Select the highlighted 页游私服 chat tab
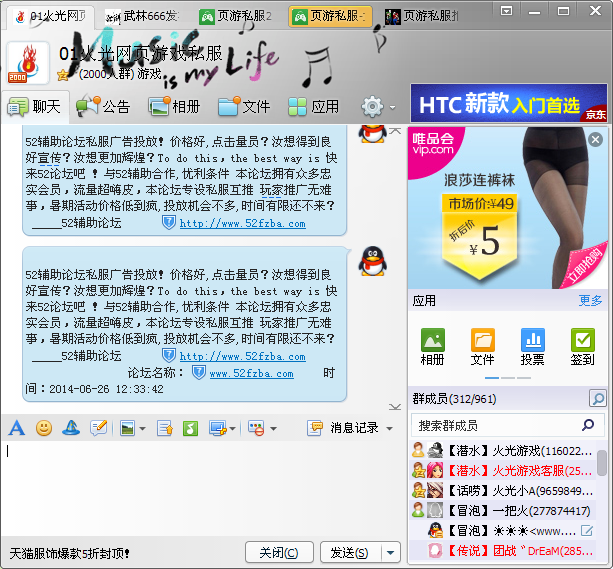613x569 pixels. tap(330, 16)
